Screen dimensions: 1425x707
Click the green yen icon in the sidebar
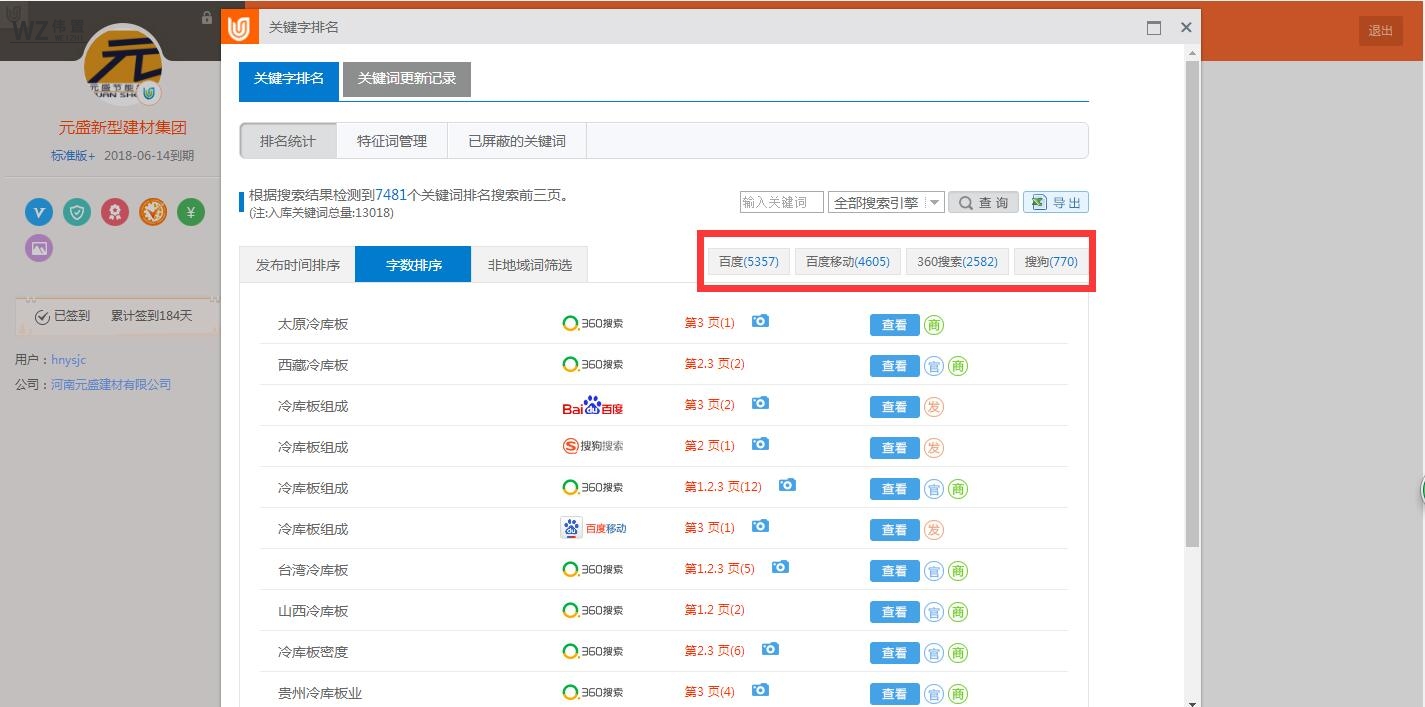click(191, 212)
